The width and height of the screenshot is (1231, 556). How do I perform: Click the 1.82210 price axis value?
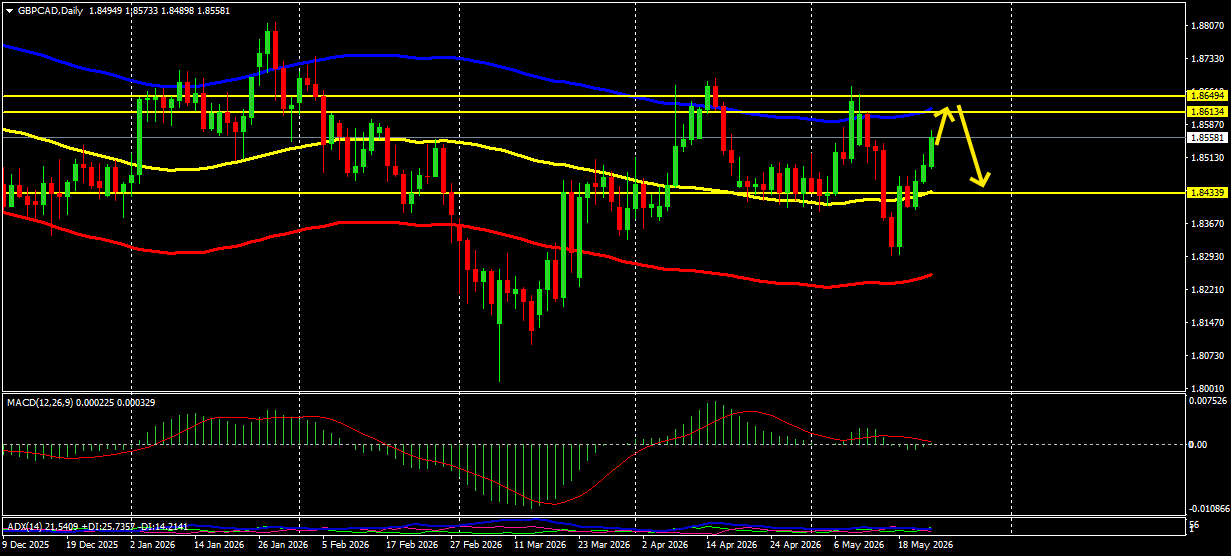coord(1209,290)
